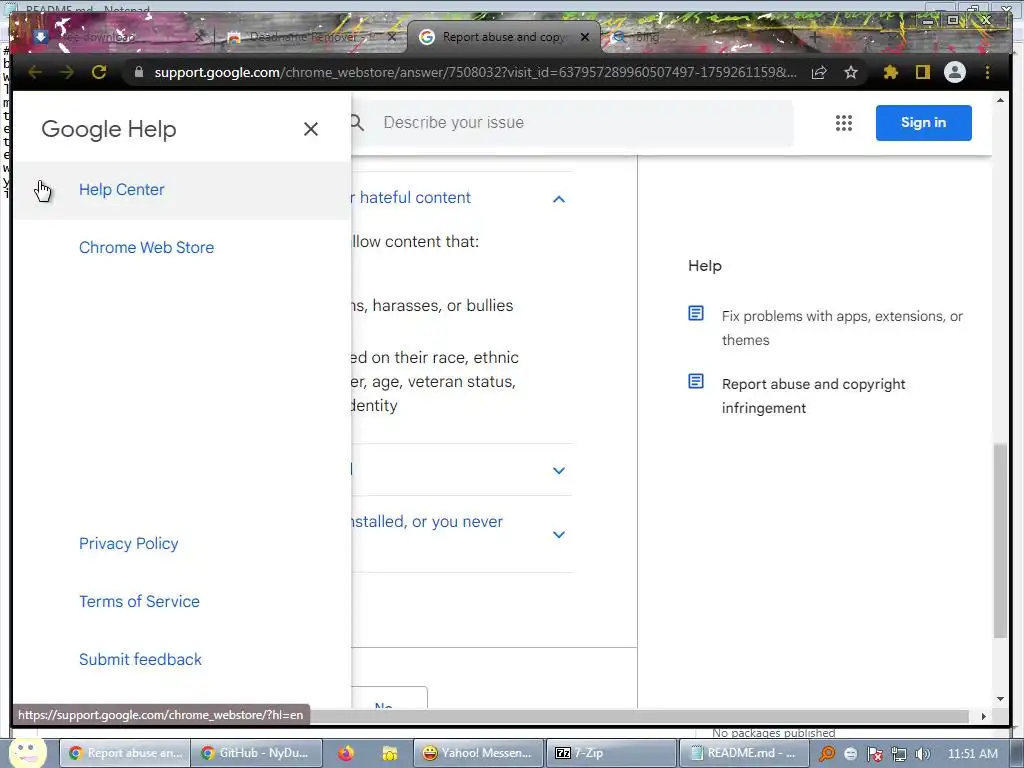Click the gray round tray icon

tap(850, 754)
